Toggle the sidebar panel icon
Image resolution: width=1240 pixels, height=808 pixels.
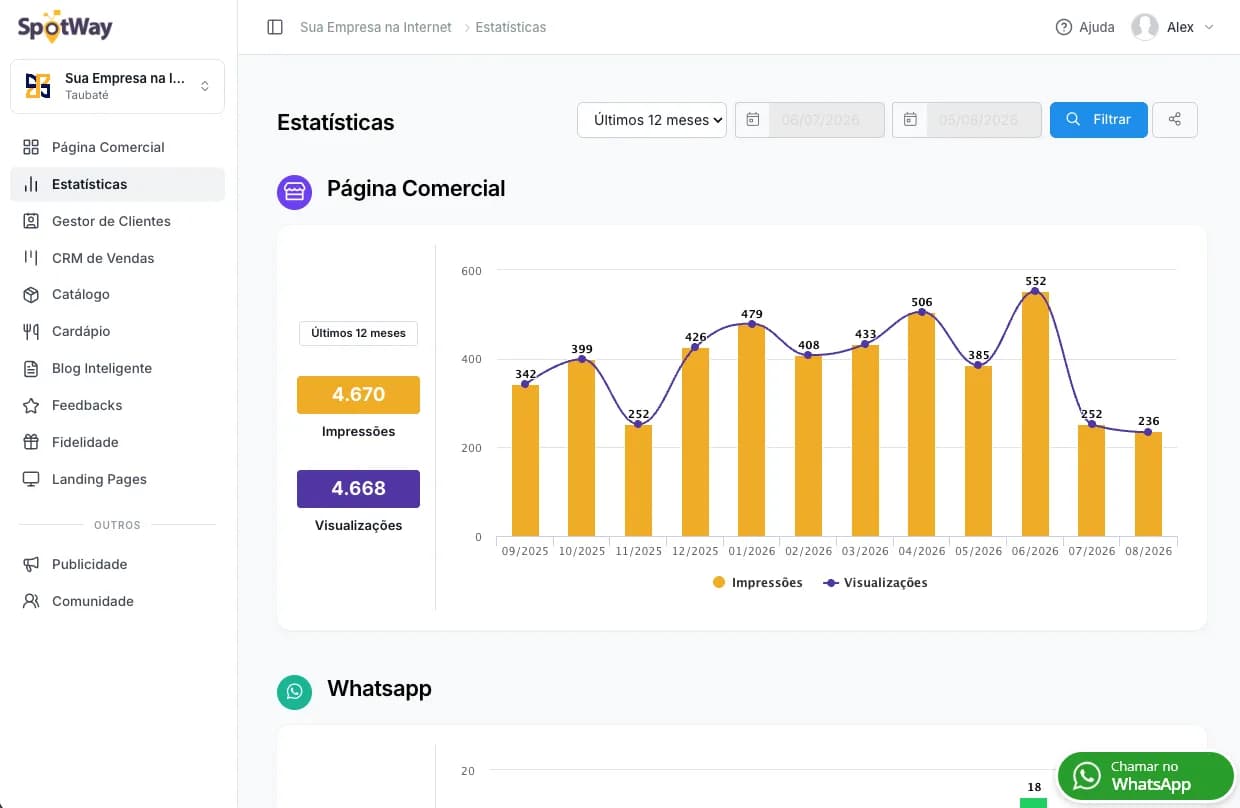click(x=275, y=27)
